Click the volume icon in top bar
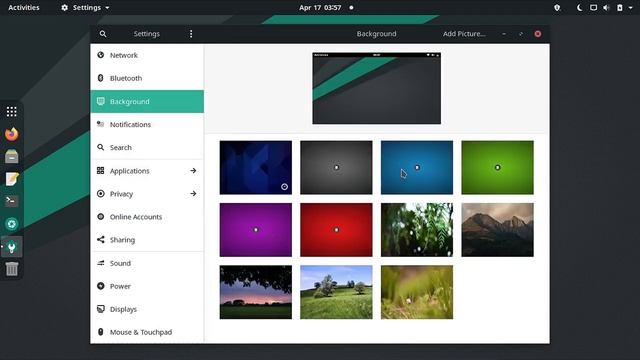 tap(607, 7)
